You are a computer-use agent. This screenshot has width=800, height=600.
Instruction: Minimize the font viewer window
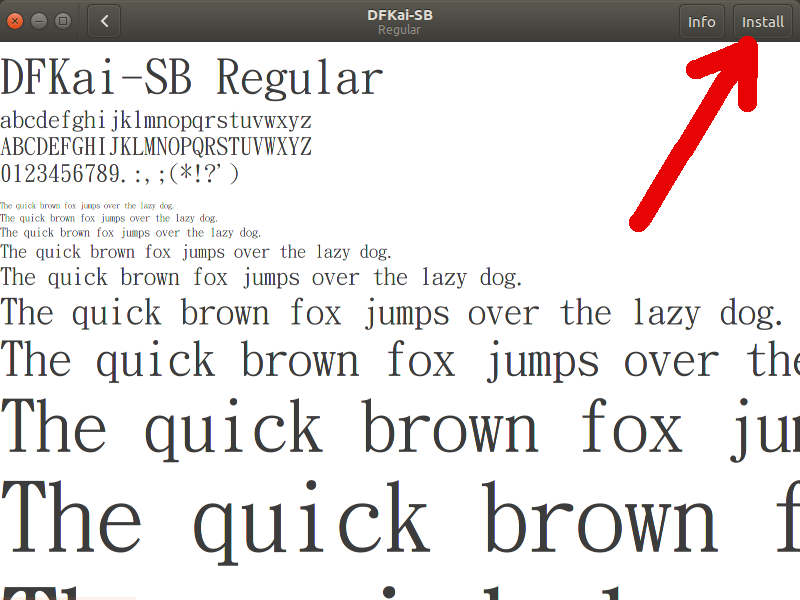coord(39,21)
